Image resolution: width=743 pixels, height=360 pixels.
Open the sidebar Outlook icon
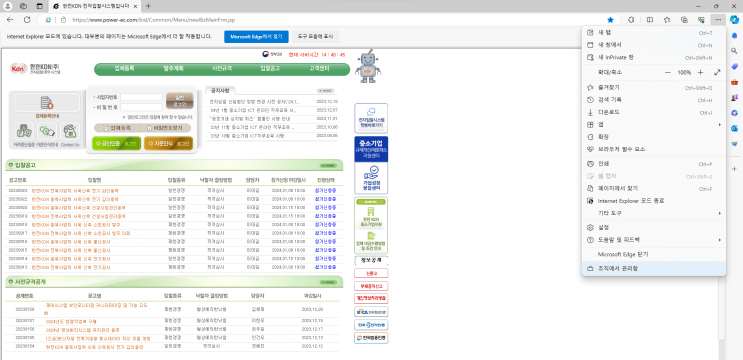tap(734, 128)
